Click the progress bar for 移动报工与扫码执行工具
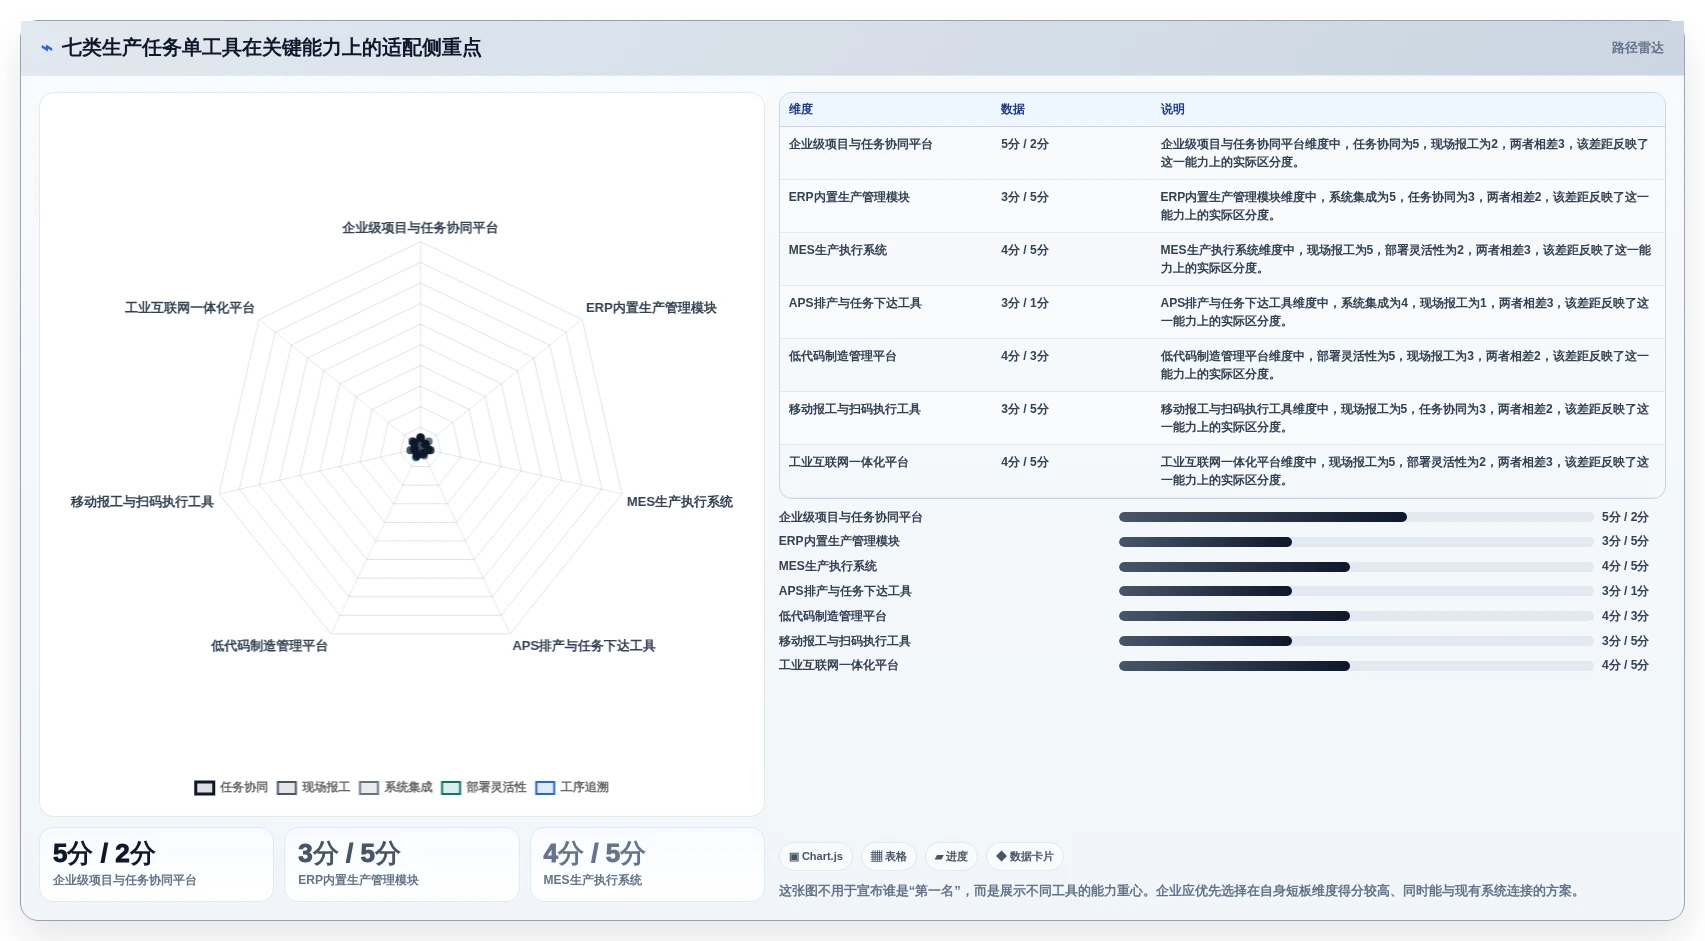 pyautogui.click(x=1356, y=642)
